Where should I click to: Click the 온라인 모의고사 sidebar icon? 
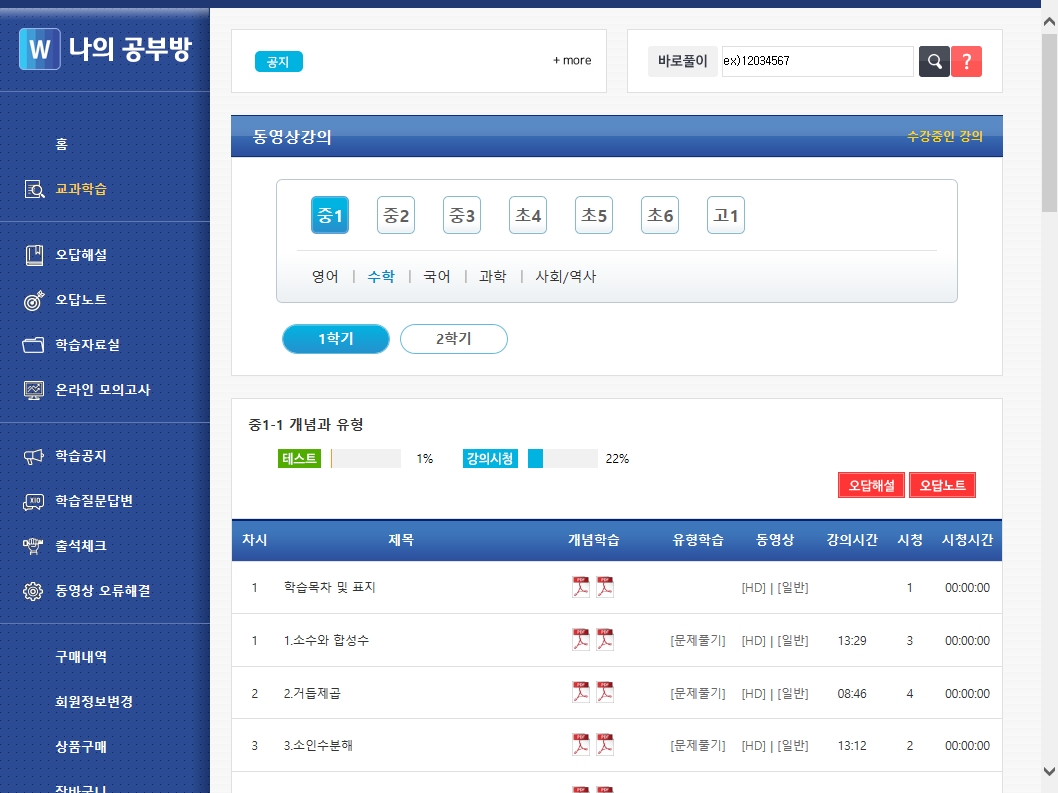tap(35, 390)
